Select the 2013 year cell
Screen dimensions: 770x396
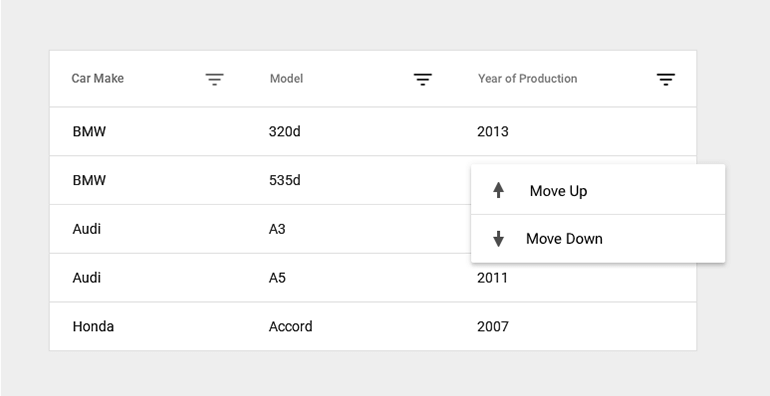click(x=493, y=132)
